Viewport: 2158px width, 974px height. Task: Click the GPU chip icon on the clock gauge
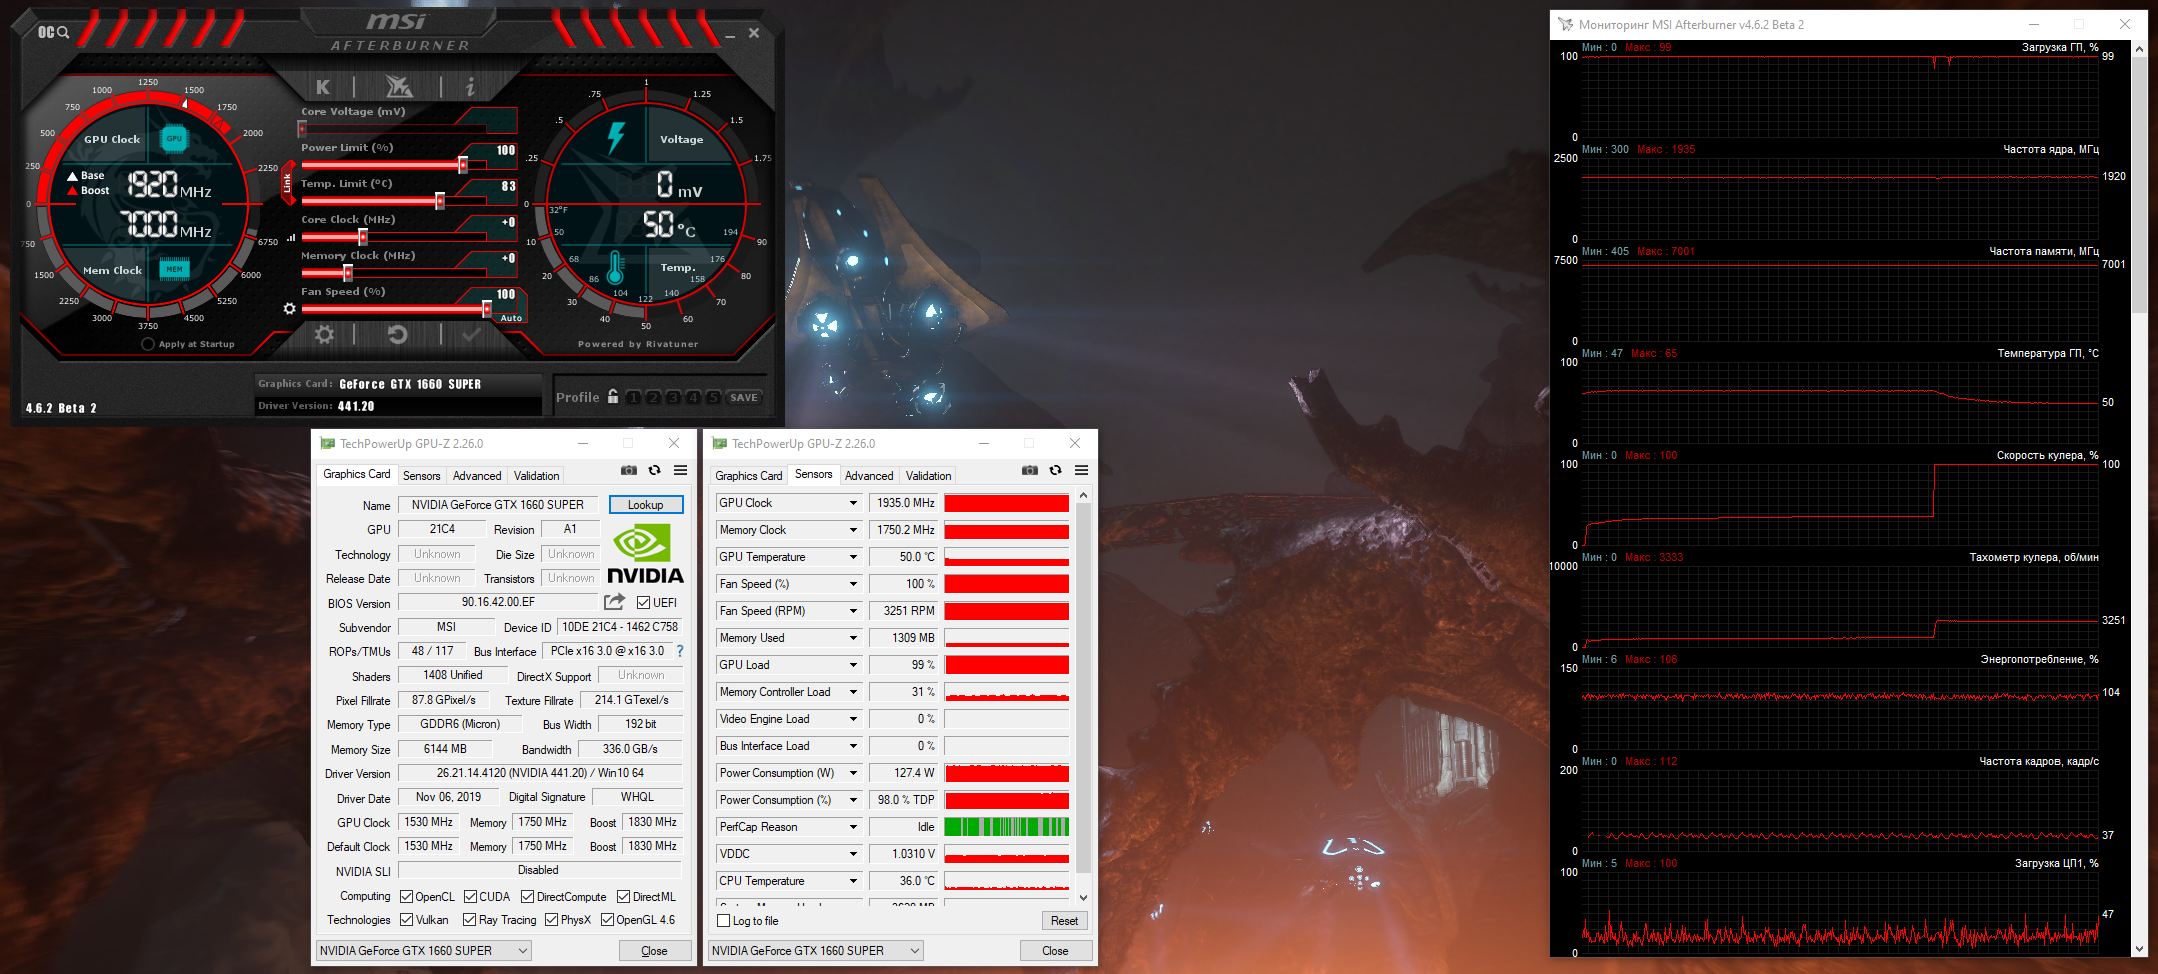pos(174,139)
